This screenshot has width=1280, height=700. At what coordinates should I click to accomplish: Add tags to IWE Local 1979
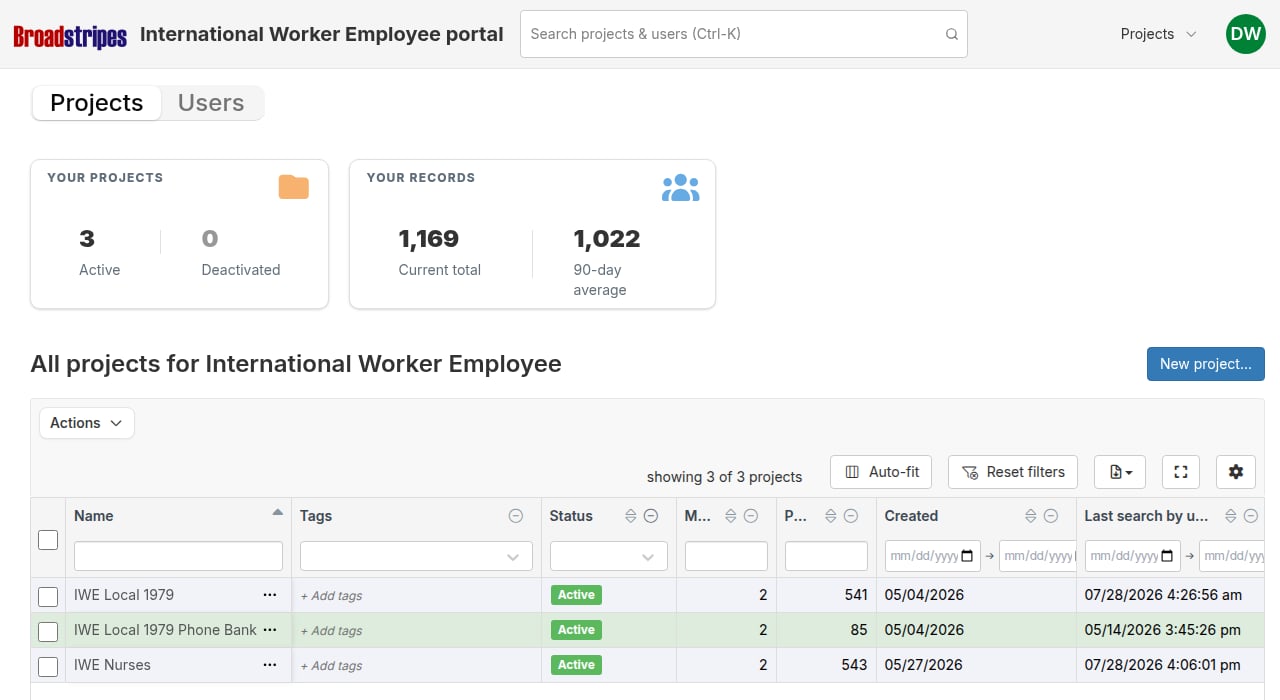332,596
